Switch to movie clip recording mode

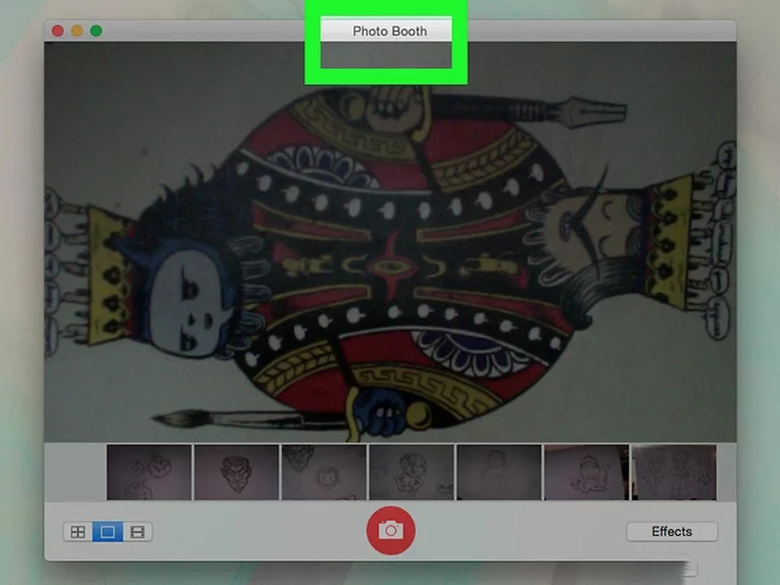(x=138, y=532)
